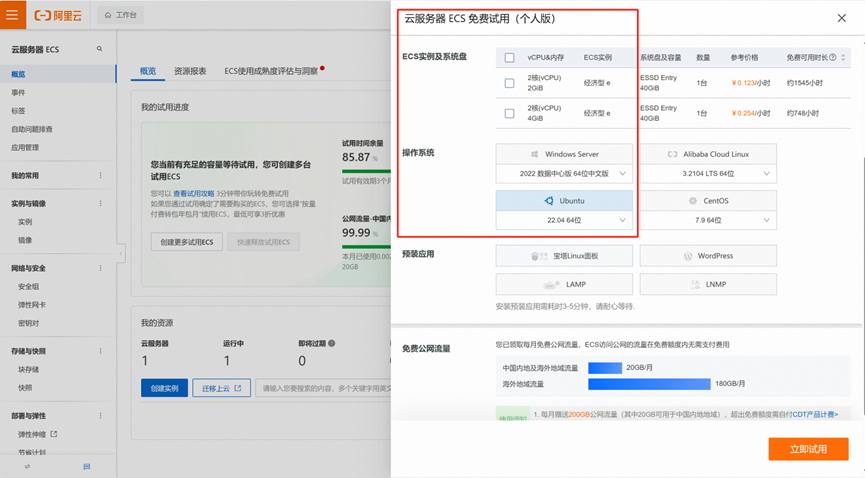Image resolution: width=865 pixels, height=478 pixels.
Task: Close the ECS free trial panel
Action: coord(841,18)
